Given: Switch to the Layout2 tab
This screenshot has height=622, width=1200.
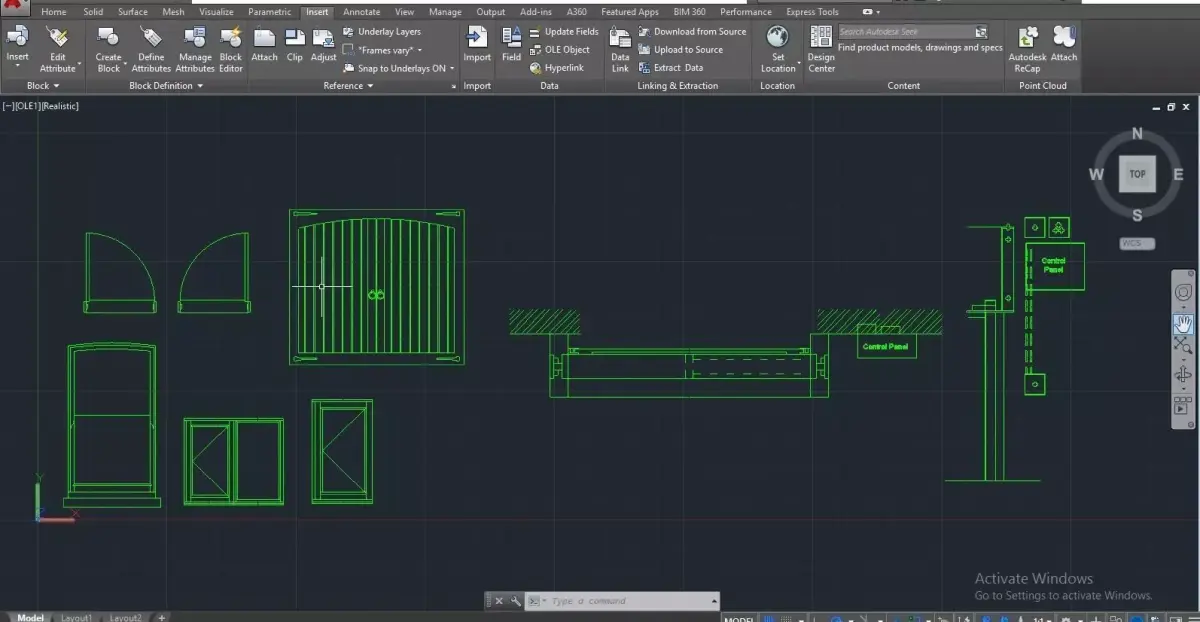Looking at the screenshot, I should [125, 617].
